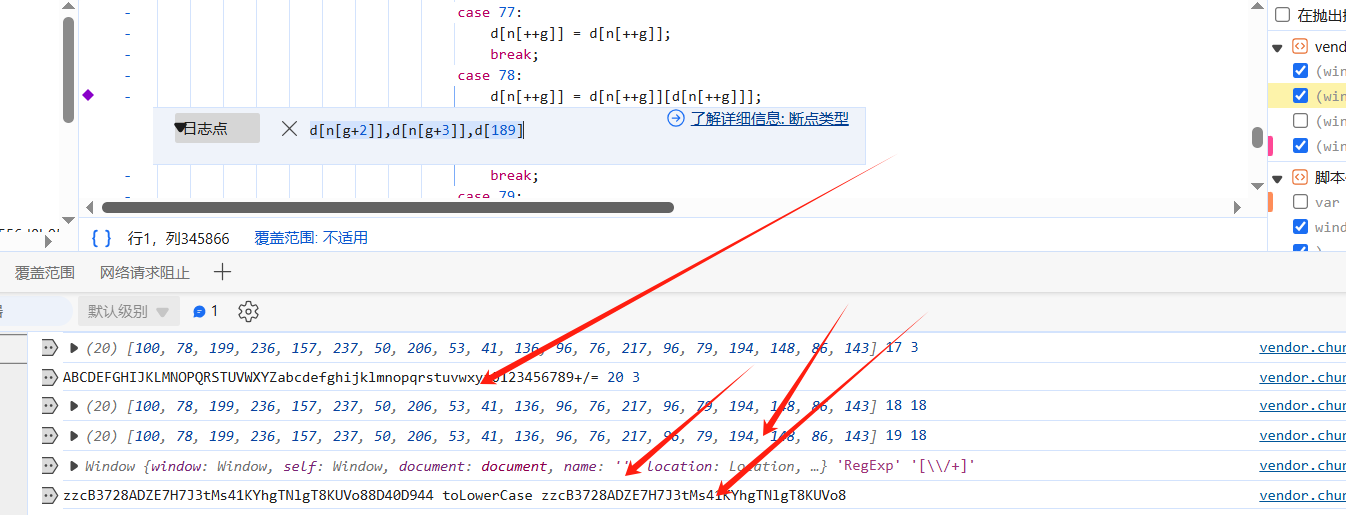
Task: Click the 覆盖范围: 不适用 status link
Action: pos(311,238)
